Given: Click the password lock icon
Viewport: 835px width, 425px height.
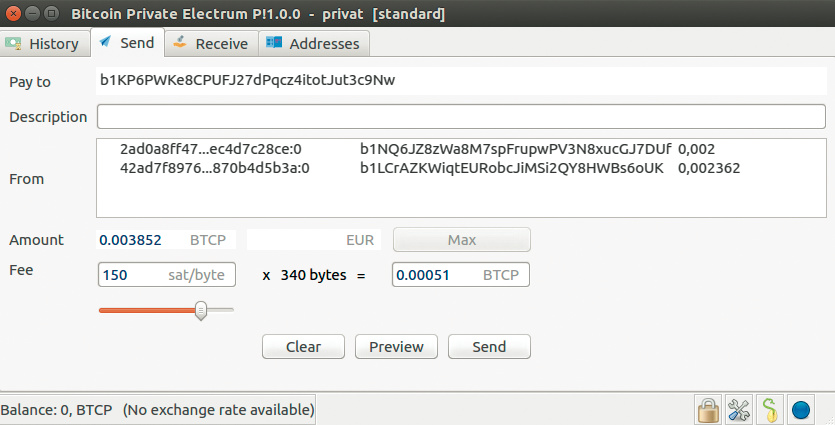Looking at the screenshot, I should 709,409.
